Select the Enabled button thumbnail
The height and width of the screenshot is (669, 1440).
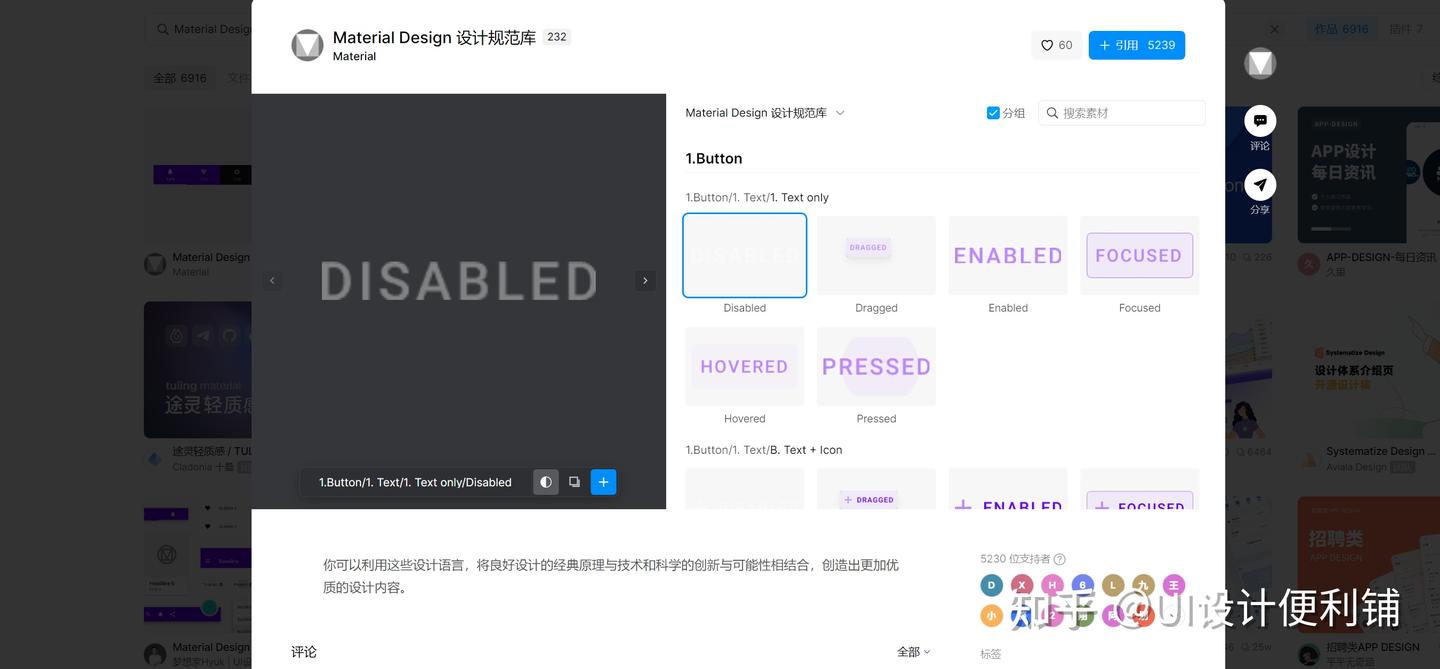pyautogui.click(x=1008, y=255)
